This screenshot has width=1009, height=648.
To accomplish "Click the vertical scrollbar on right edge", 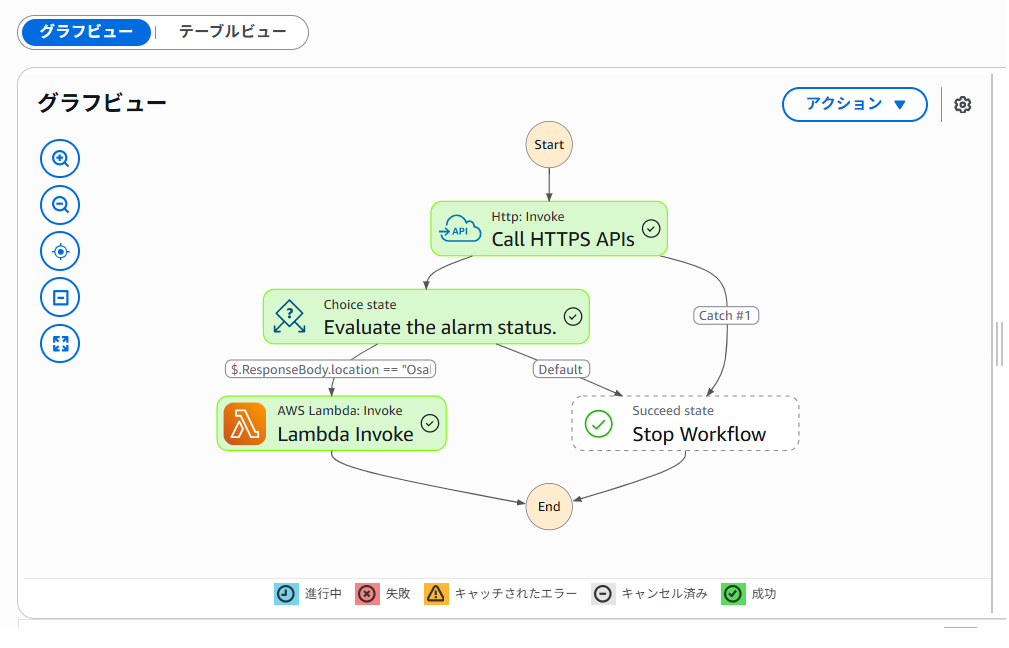I will [999, 344].
